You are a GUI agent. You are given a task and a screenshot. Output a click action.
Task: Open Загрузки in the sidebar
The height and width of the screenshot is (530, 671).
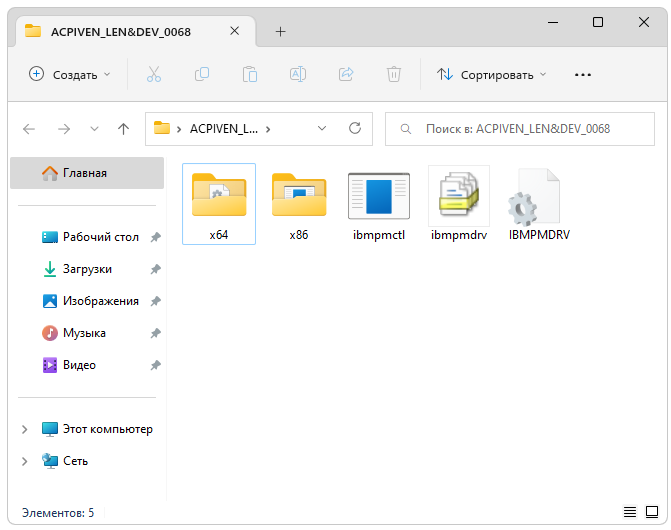pos(77,269)
